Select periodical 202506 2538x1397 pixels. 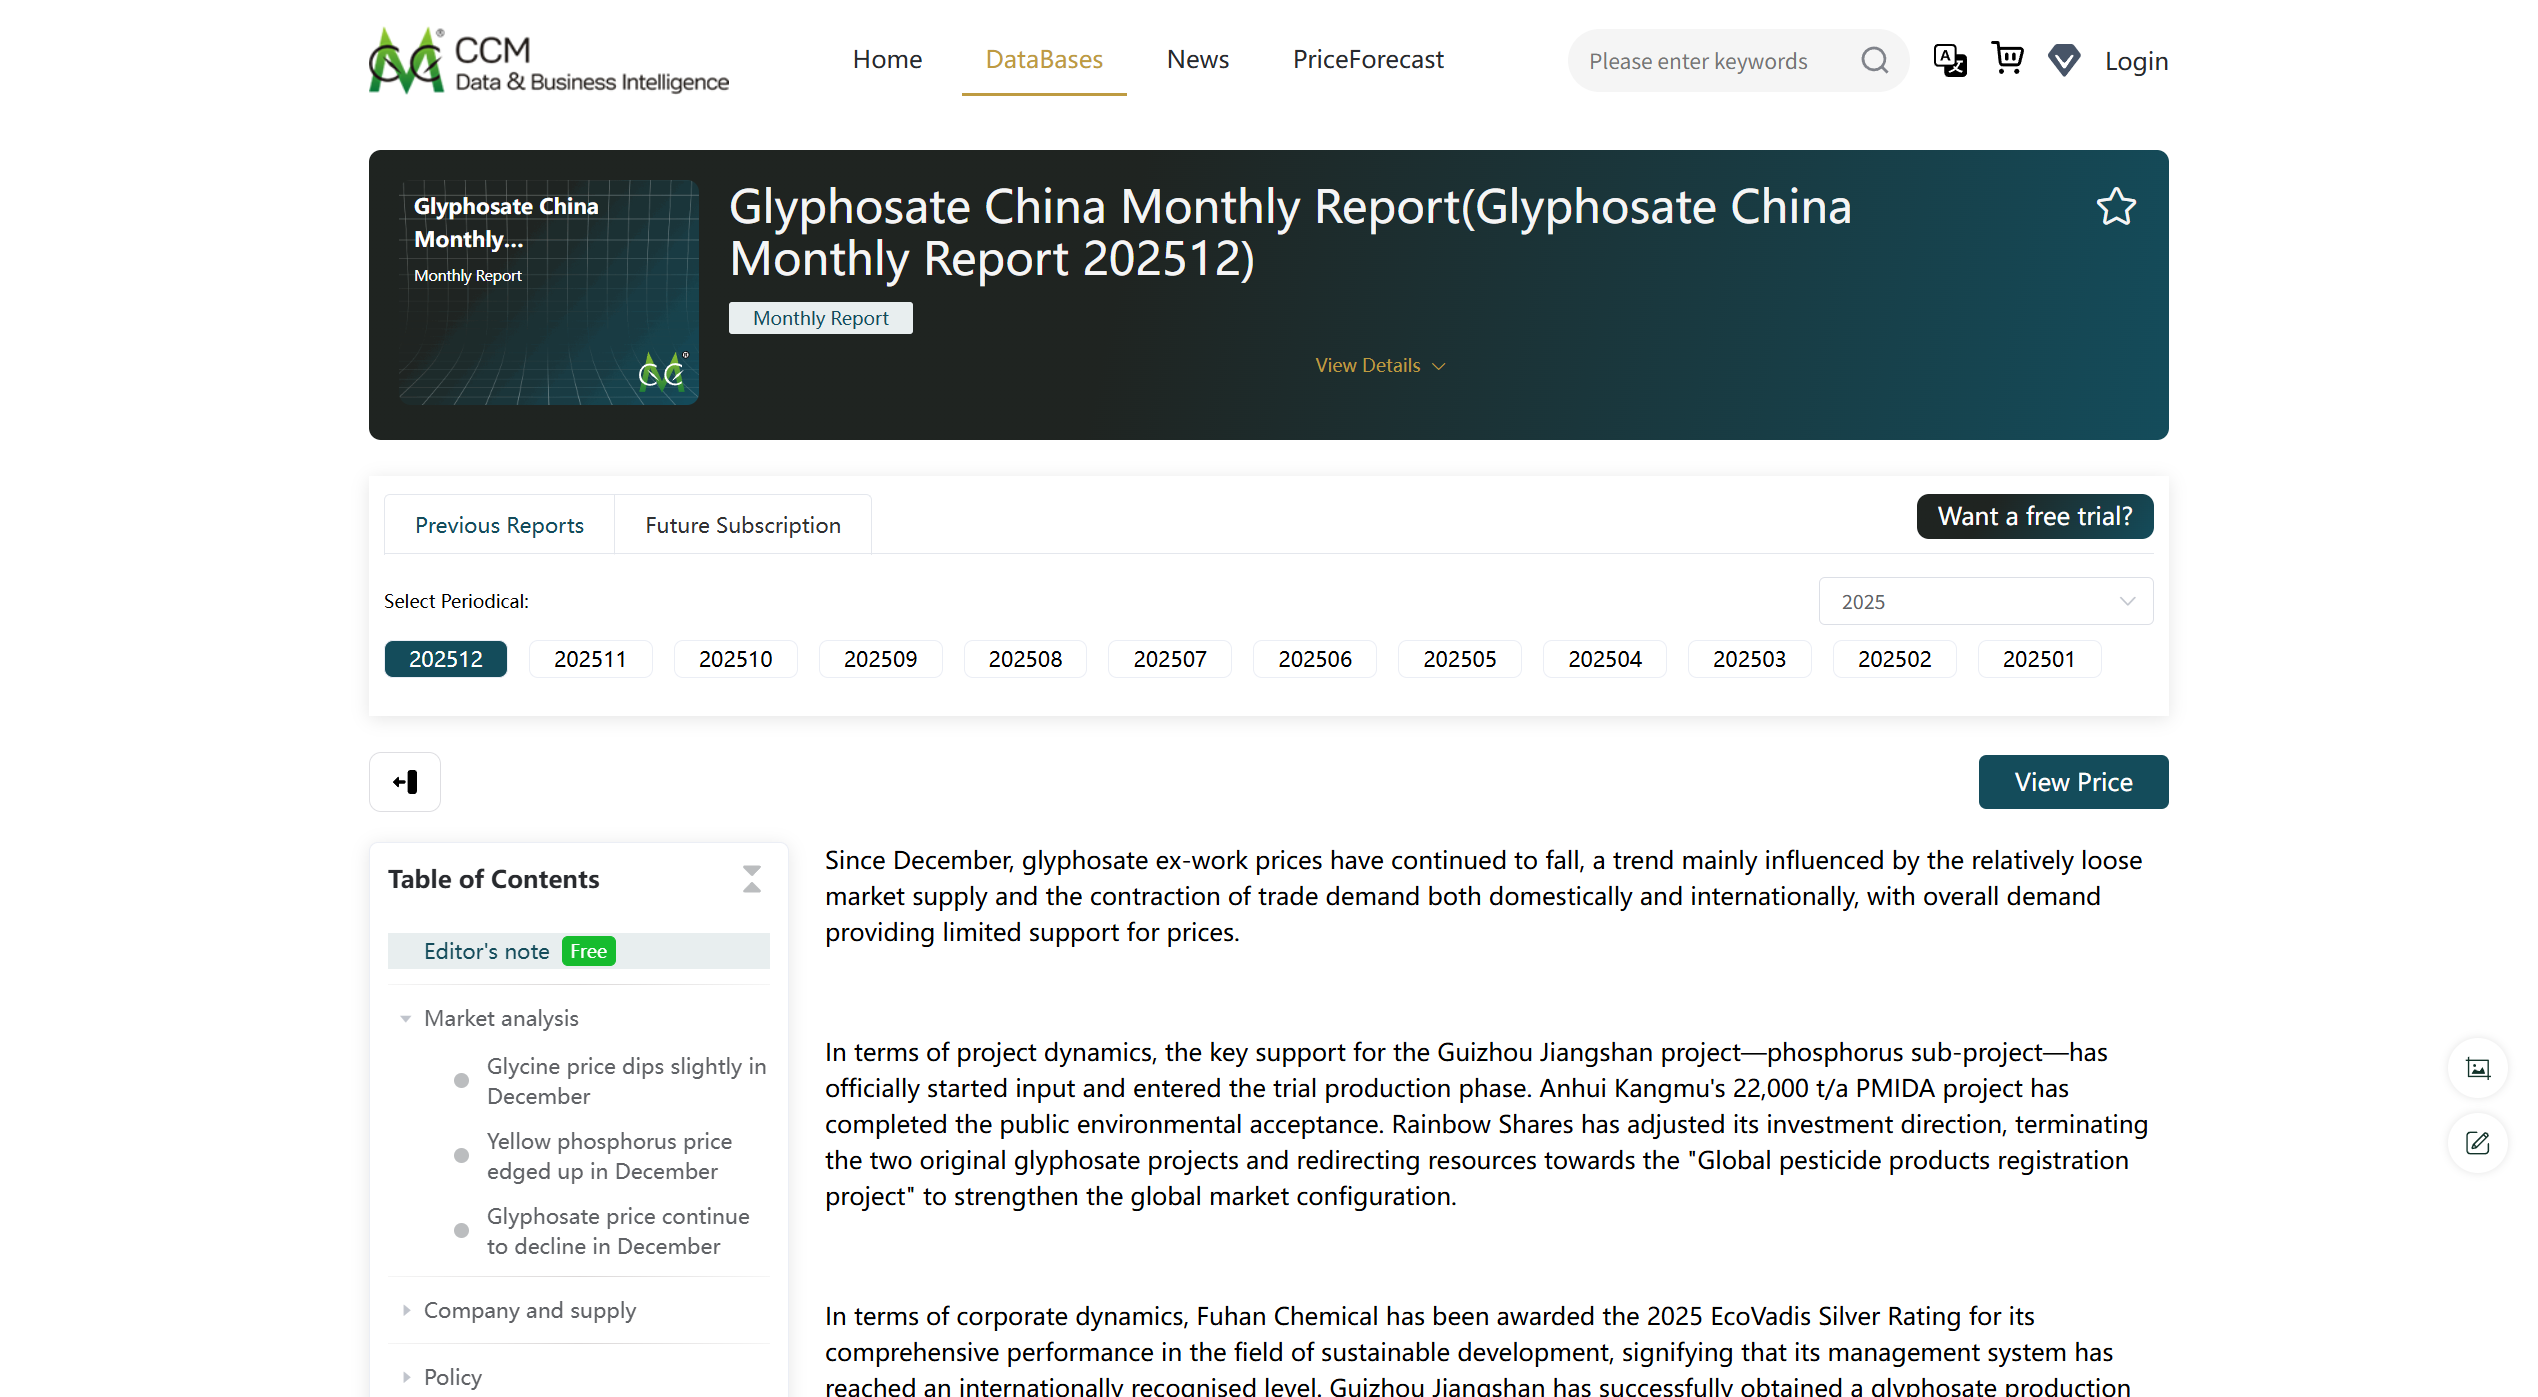pos(1314,659)
